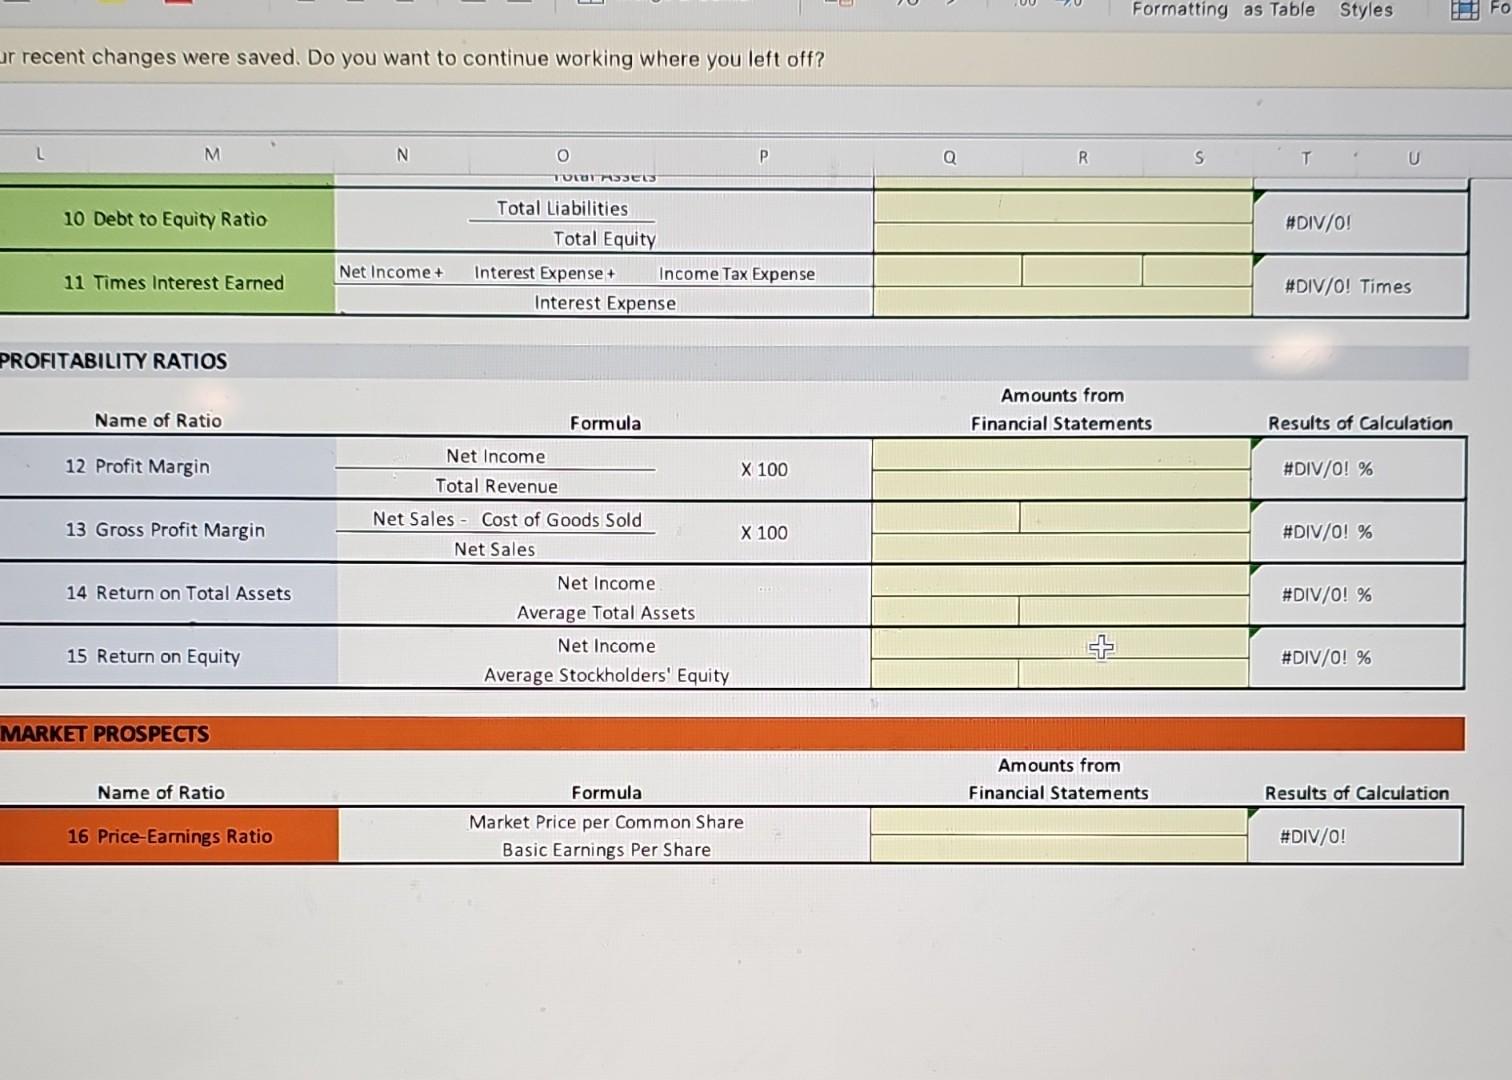Select the Profit Margin #DIV/0! % result
Screen dimensions: 1512x1080
pos(1358,469)
